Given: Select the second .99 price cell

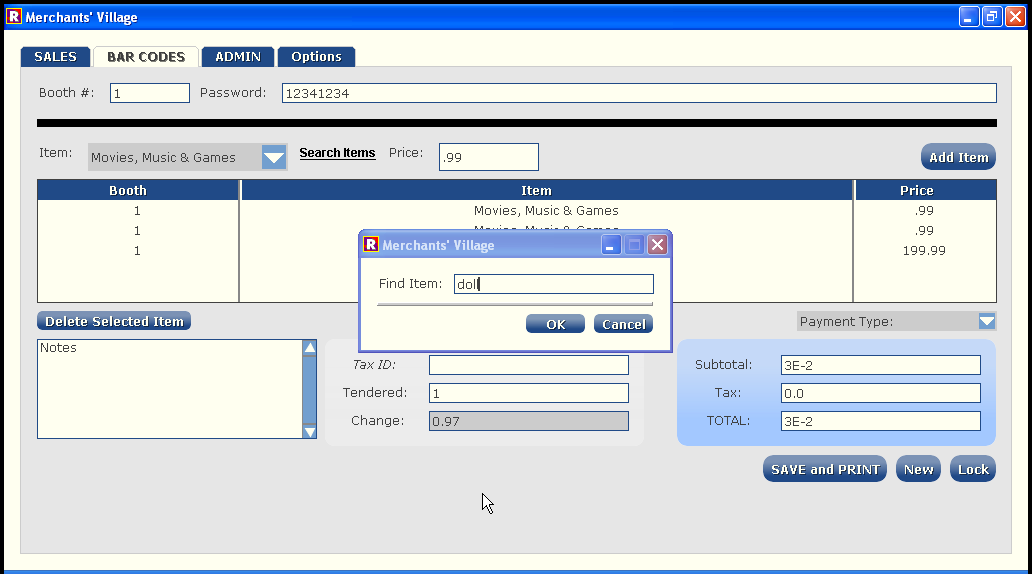Looking at the screenshot, I should point(924,230).
